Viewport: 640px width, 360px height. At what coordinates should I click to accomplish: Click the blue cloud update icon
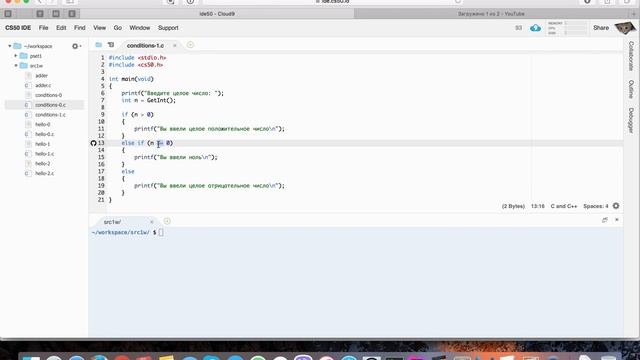coord(535,28)
